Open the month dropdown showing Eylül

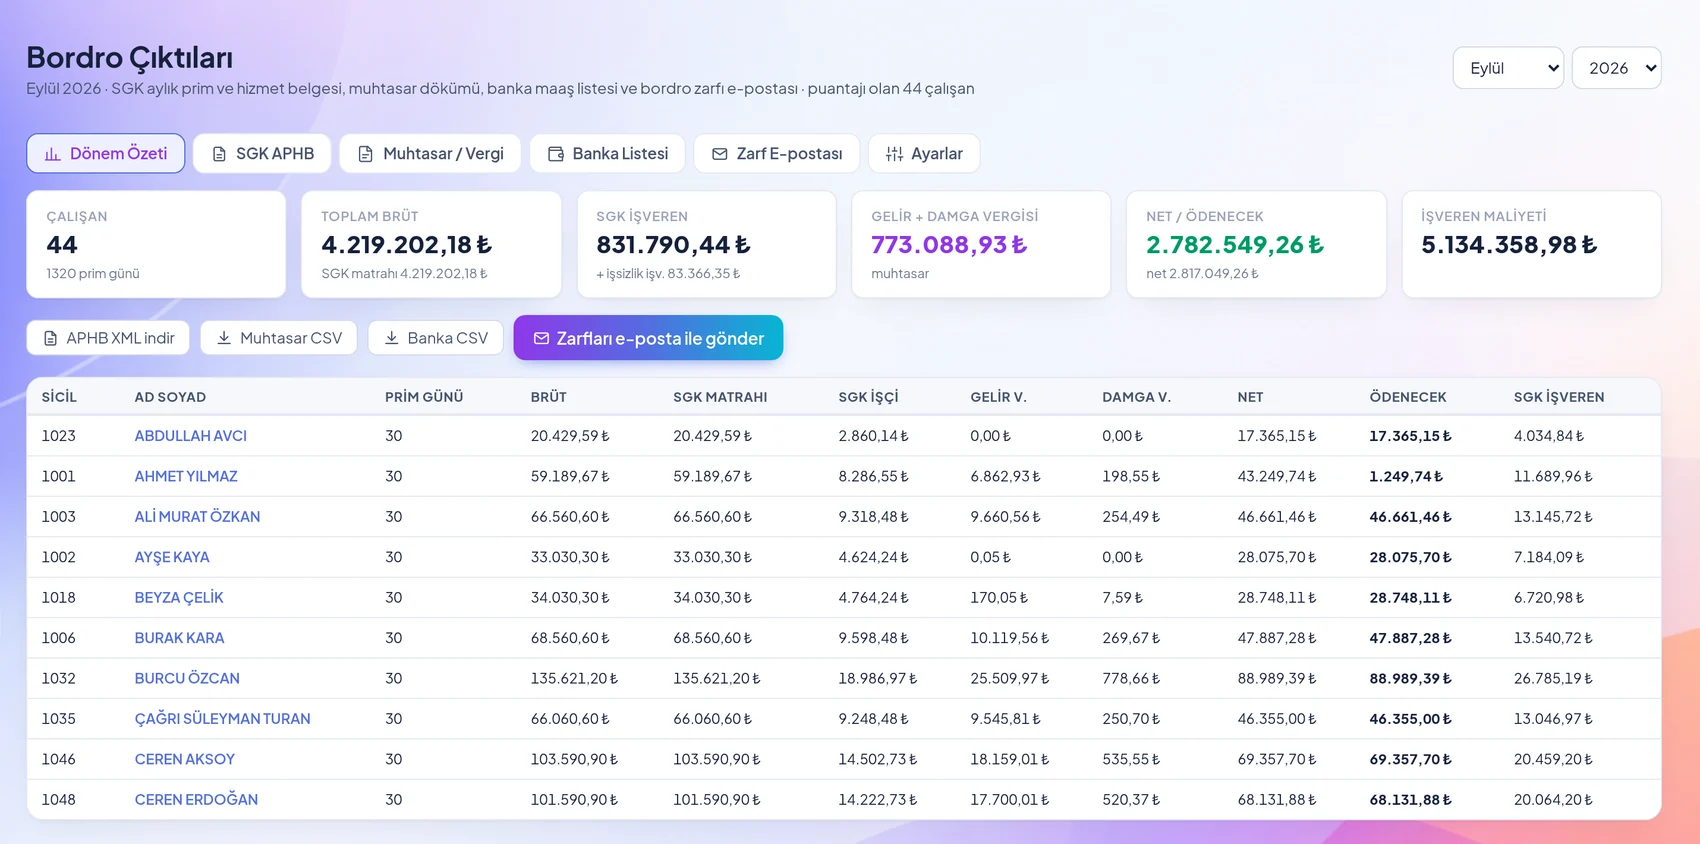pyautogui.click(x=1508, y=68)
